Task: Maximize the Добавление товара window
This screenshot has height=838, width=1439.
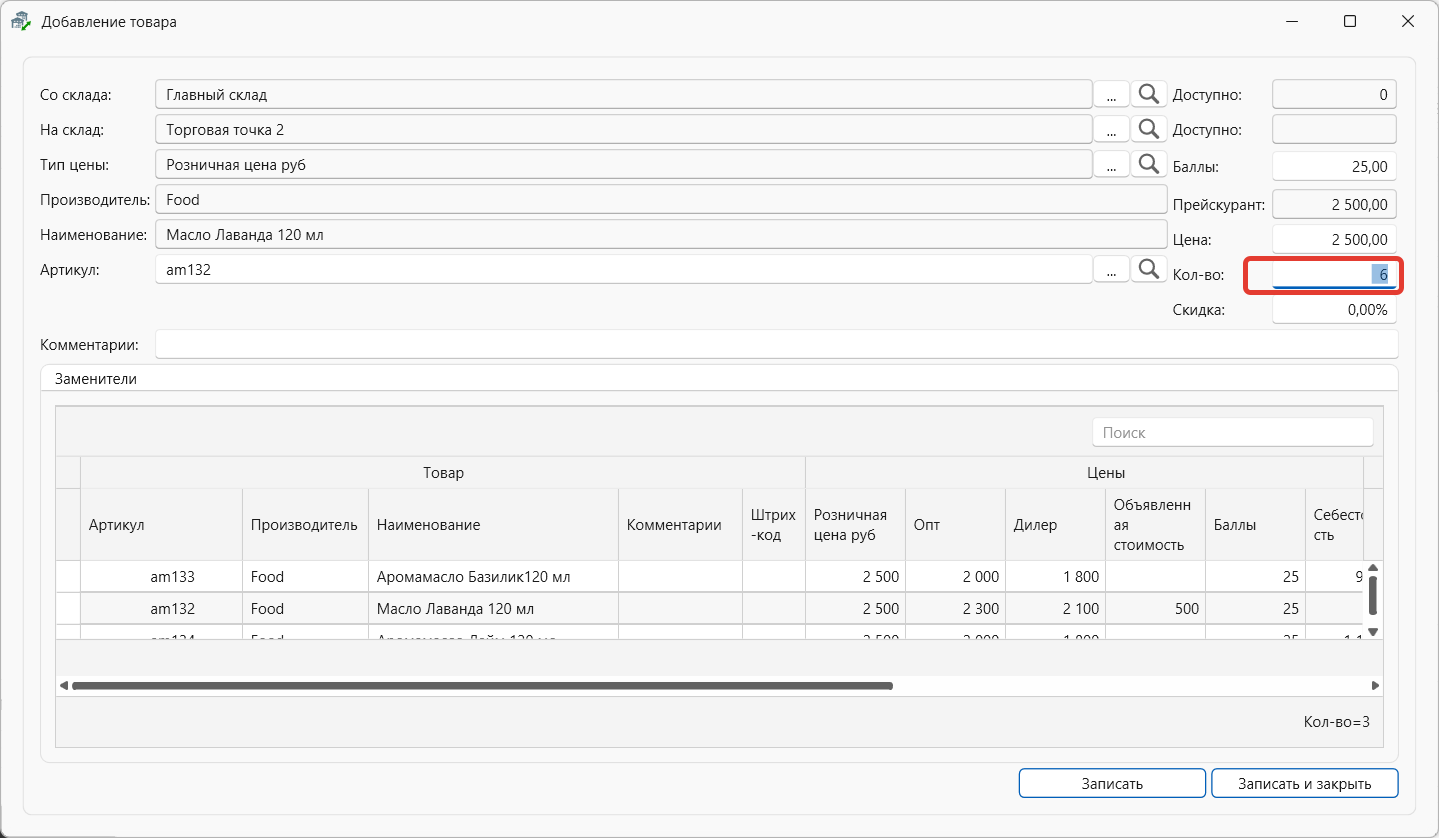Action: [1350, 21]
